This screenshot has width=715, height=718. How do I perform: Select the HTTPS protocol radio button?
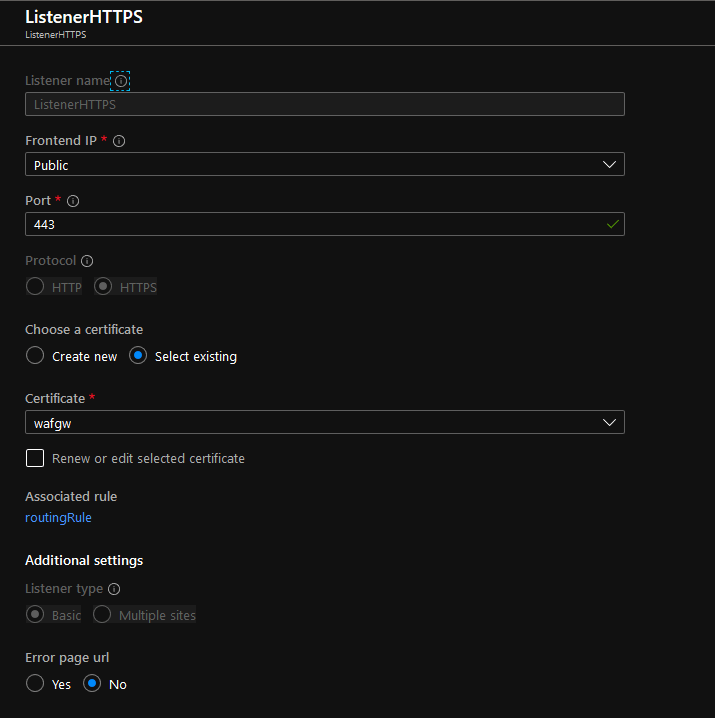pos(103,287)
